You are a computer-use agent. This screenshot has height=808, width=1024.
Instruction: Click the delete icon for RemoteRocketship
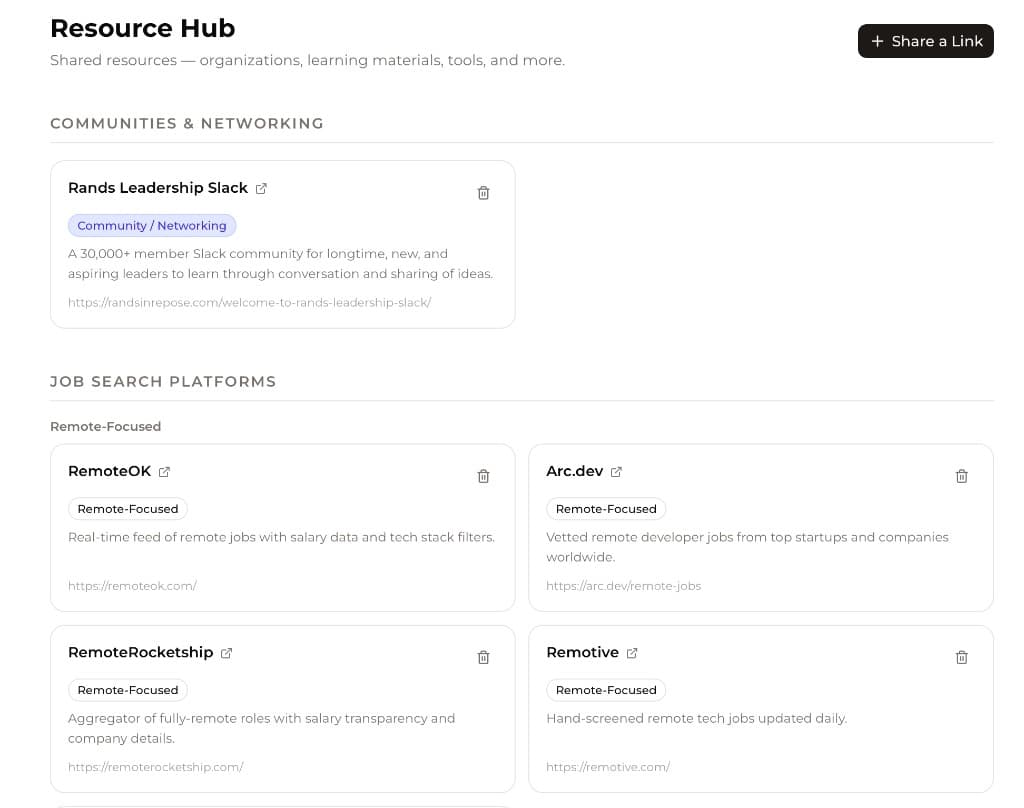point(483,657)
